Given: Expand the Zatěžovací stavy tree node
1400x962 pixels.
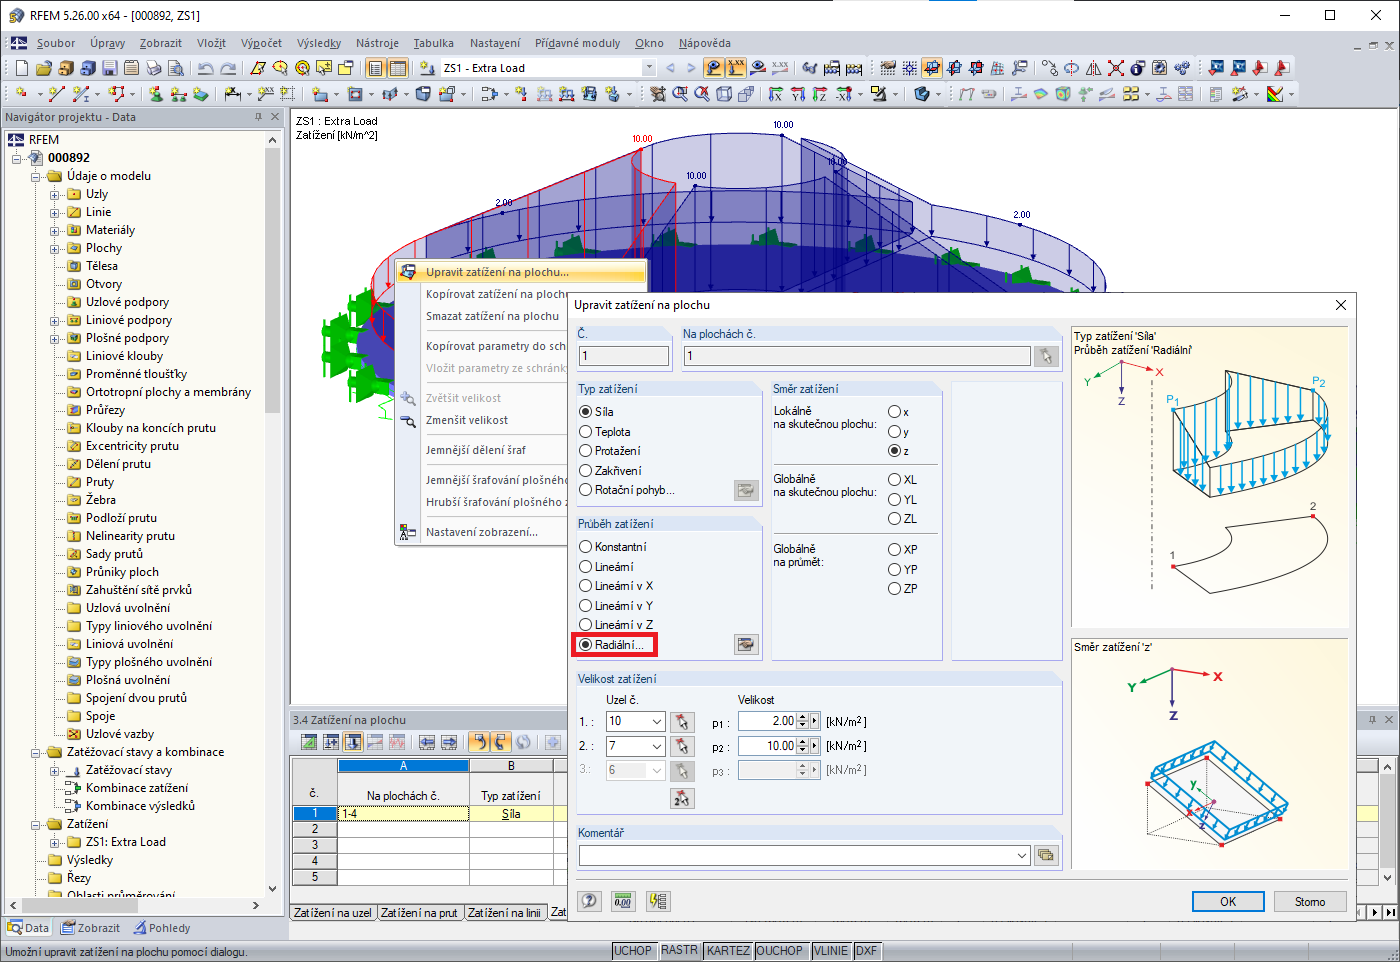Looking at the screenshot, I should (55, 770).
